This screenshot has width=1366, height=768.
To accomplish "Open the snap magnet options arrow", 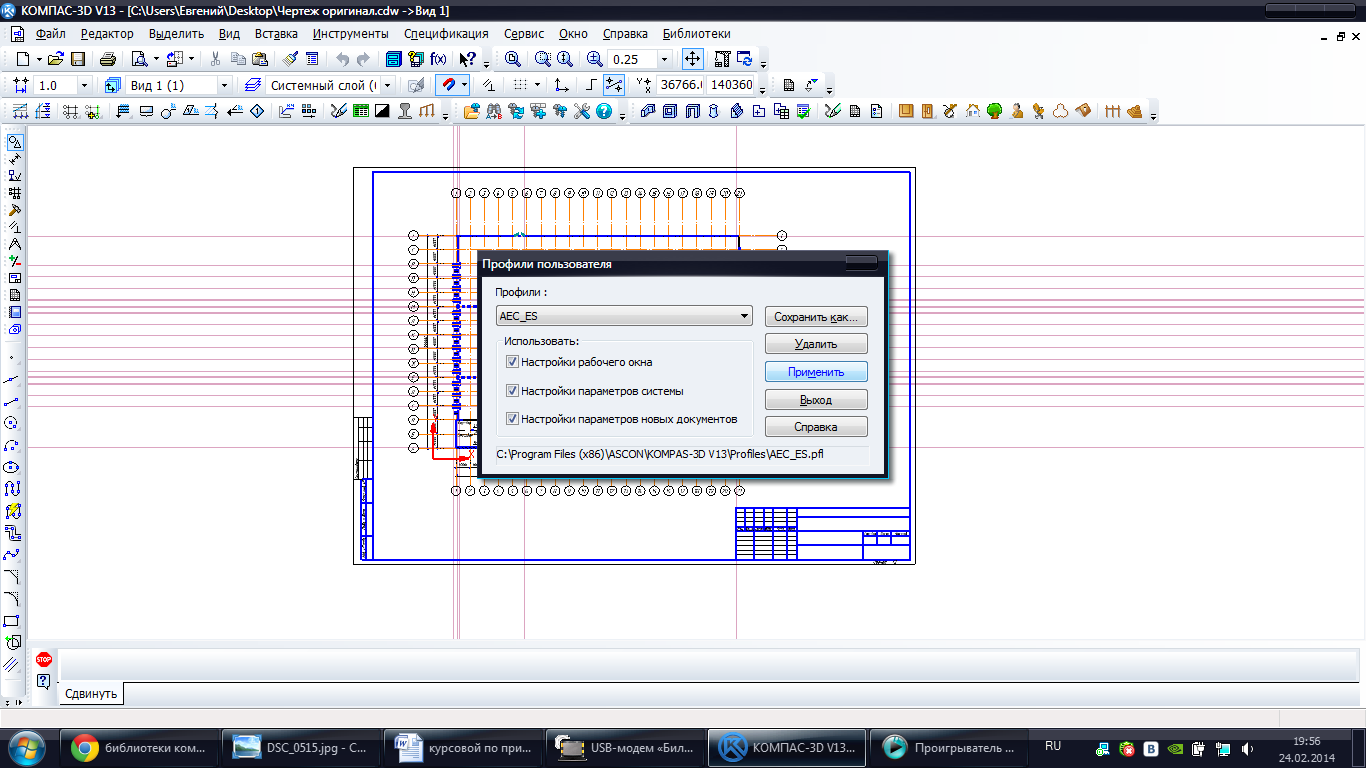I will [x=464, y=85].
